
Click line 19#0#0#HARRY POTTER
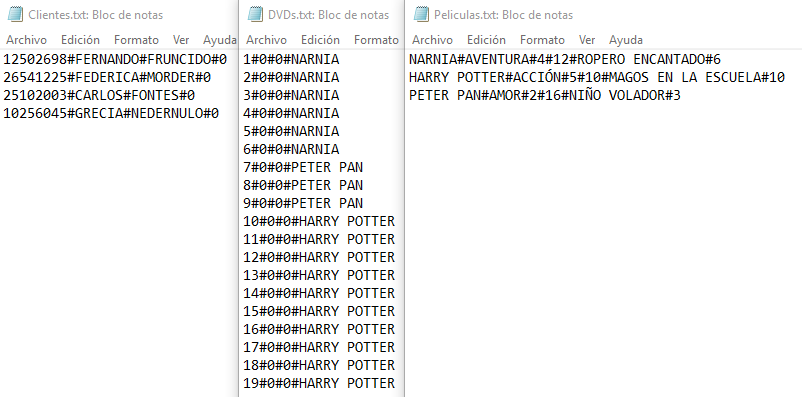(x=319, y=383)
